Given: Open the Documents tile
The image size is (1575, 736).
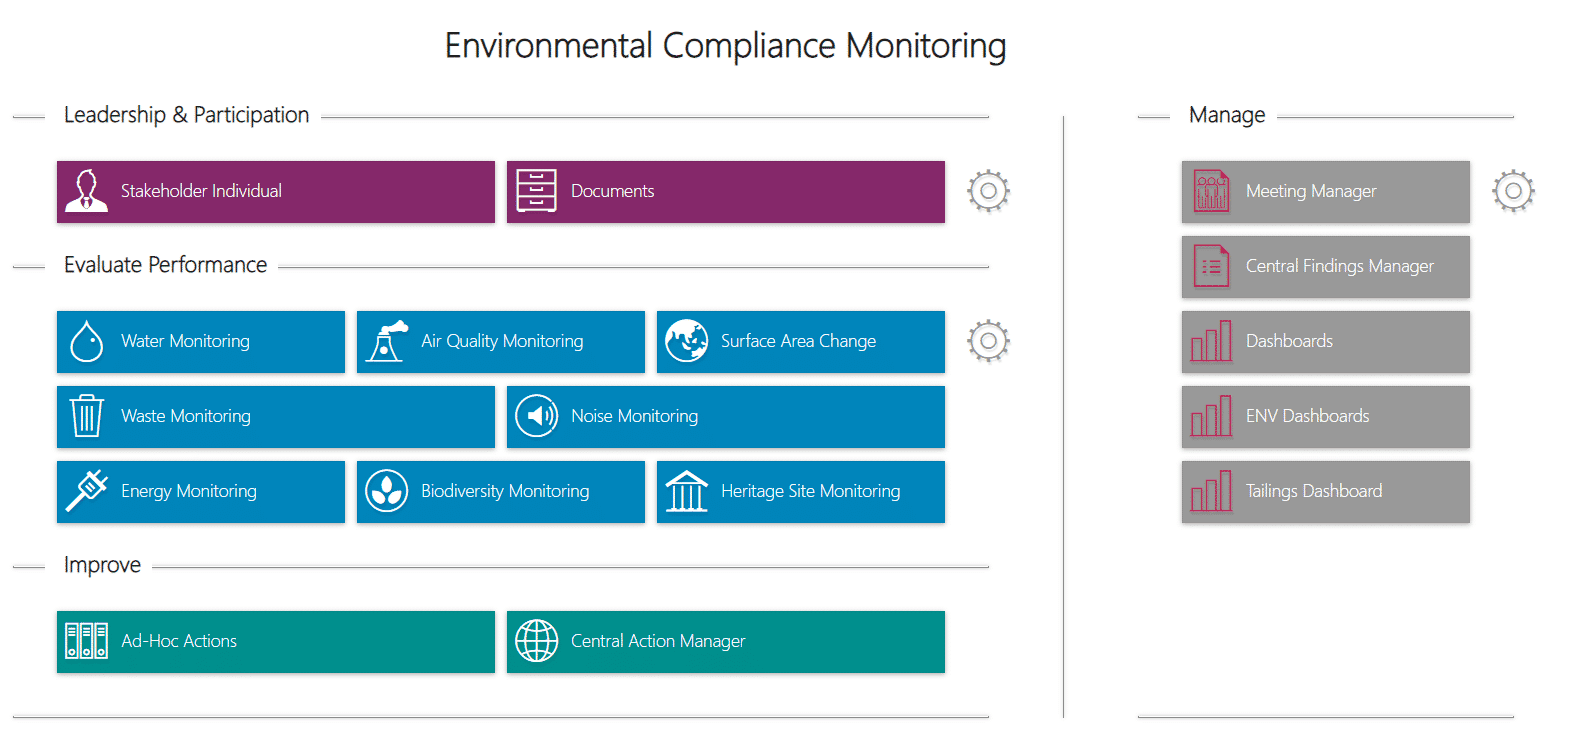Looking at the screenshot, I should click(x=726, y=192).
